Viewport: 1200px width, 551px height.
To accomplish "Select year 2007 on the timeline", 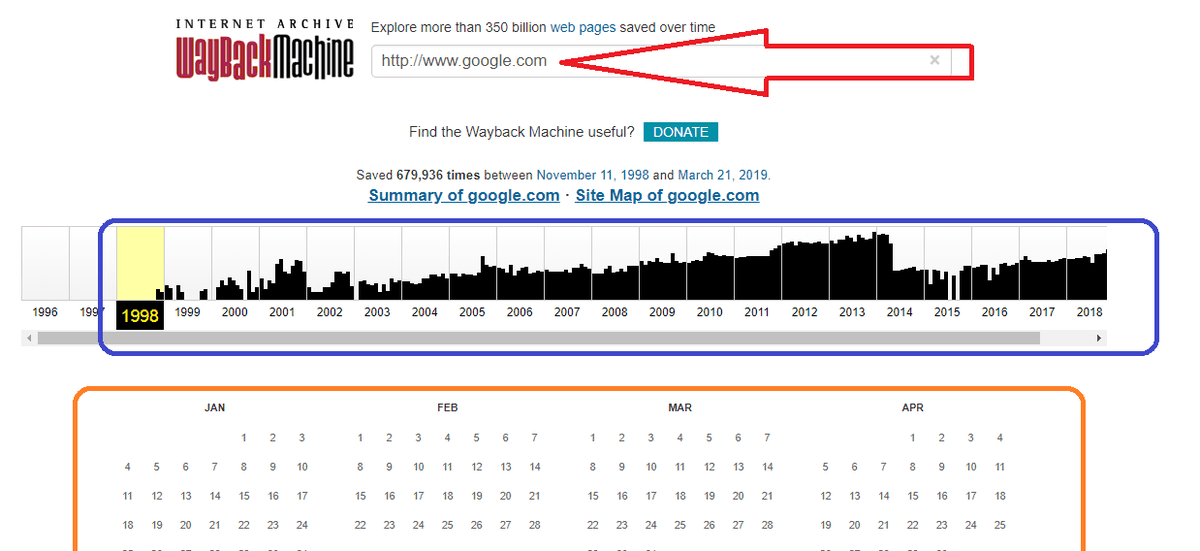I will point(567,312).
